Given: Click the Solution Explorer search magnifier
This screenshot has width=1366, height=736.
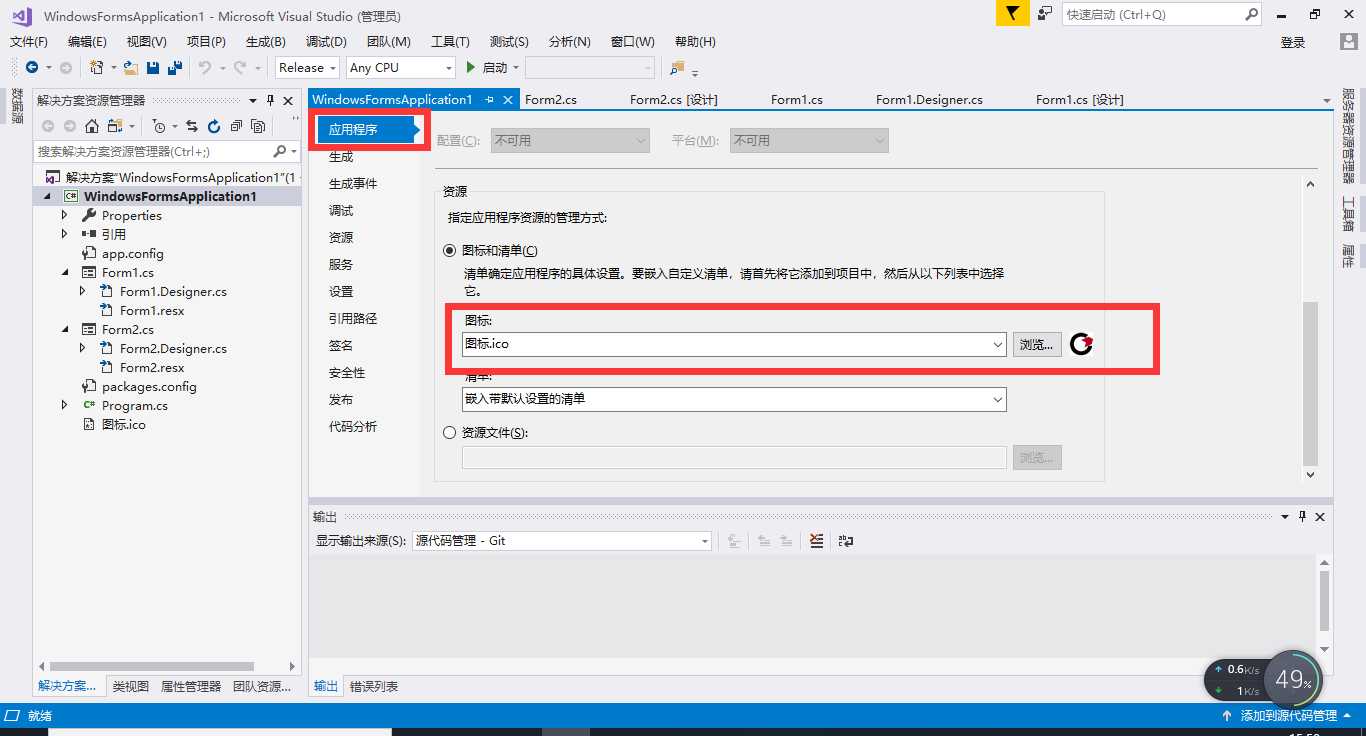Looking at the screenshot, I should tap(280, 151).
